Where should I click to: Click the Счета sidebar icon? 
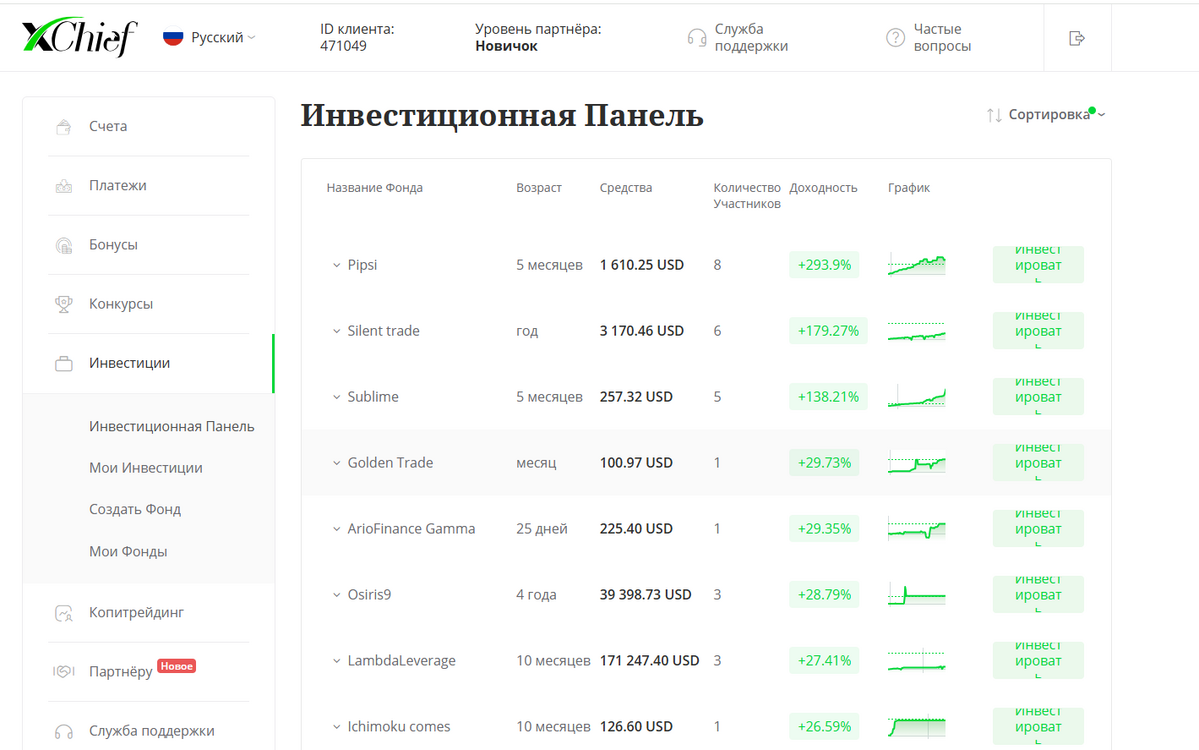(64, 127)
